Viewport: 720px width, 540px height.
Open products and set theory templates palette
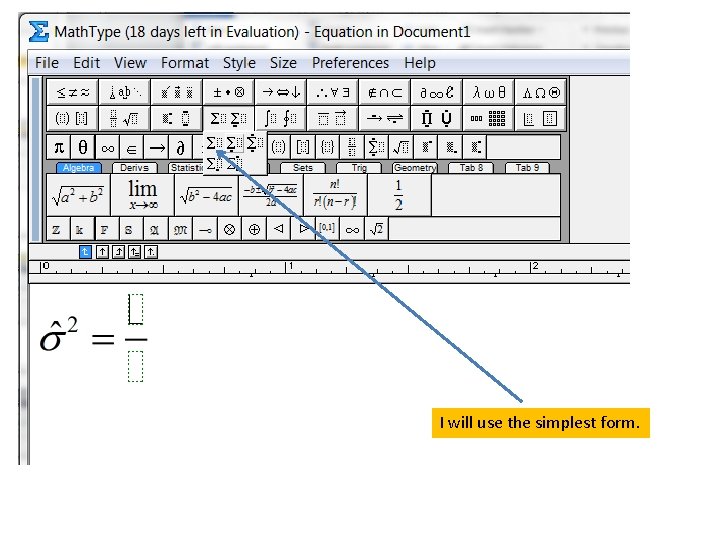pyautogui.click(x=436, y=118)
